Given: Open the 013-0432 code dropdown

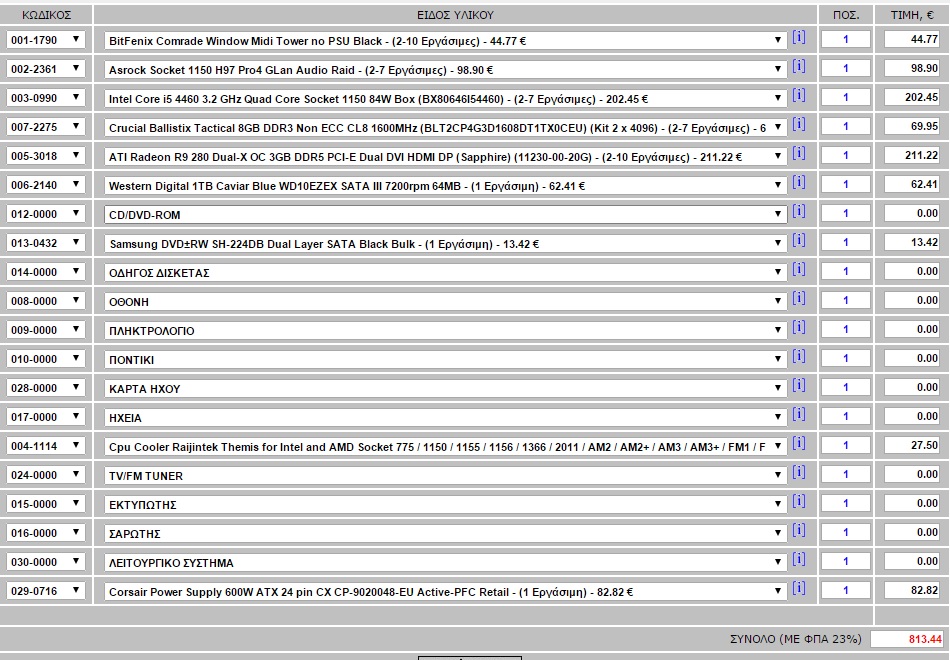Looking at the screenshot, I should tap(46, 243).
